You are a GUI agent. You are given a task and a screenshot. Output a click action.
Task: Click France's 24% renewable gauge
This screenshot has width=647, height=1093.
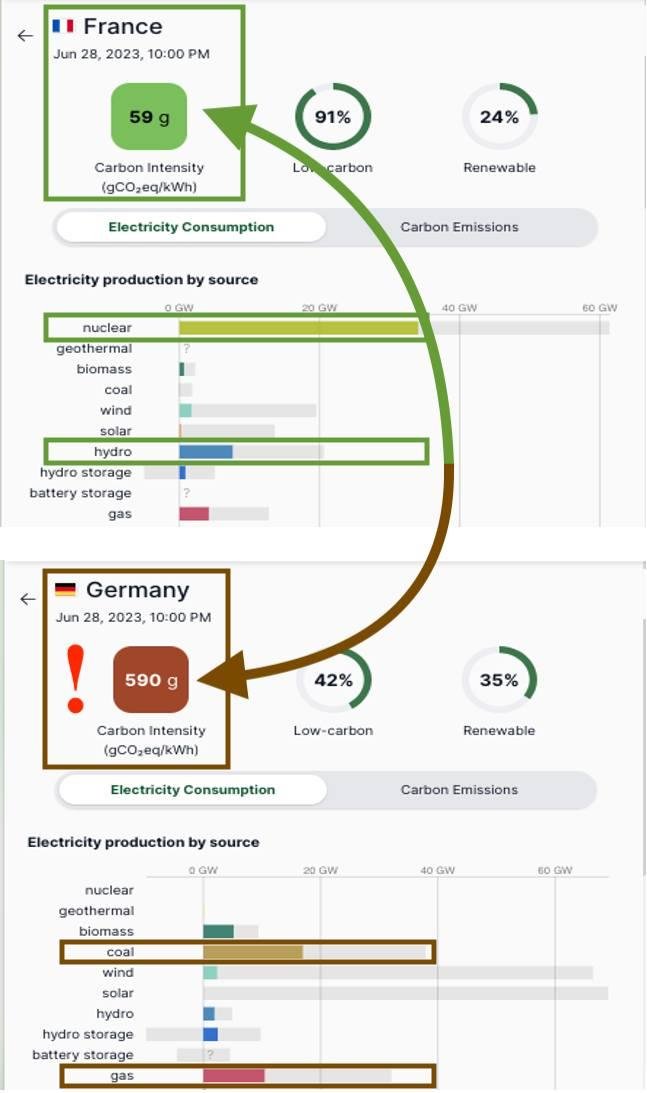[499, 117]
